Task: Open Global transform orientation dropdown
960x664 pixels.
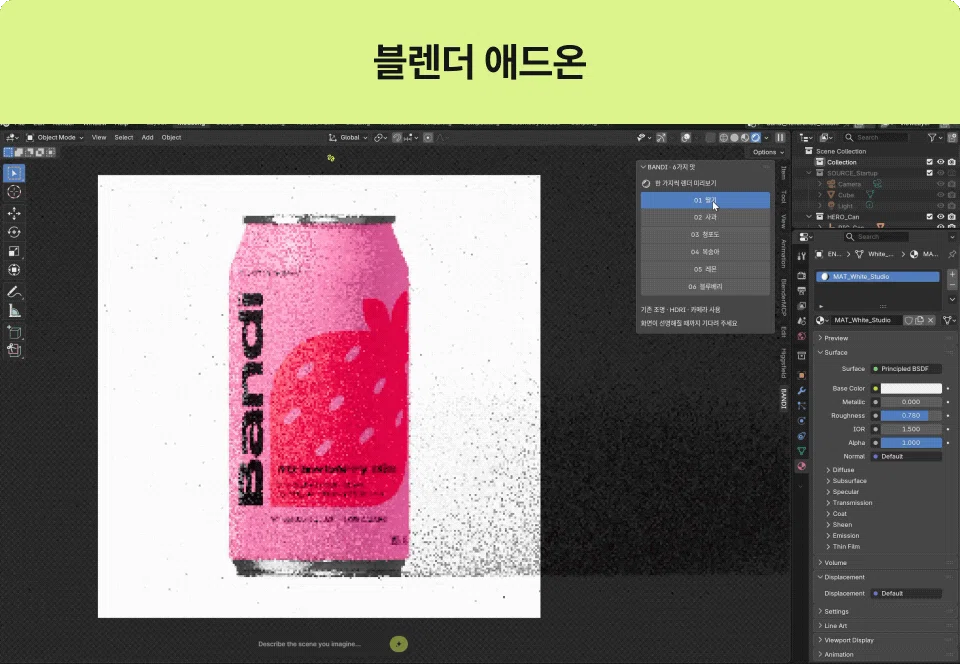Action: click(348, 138)
